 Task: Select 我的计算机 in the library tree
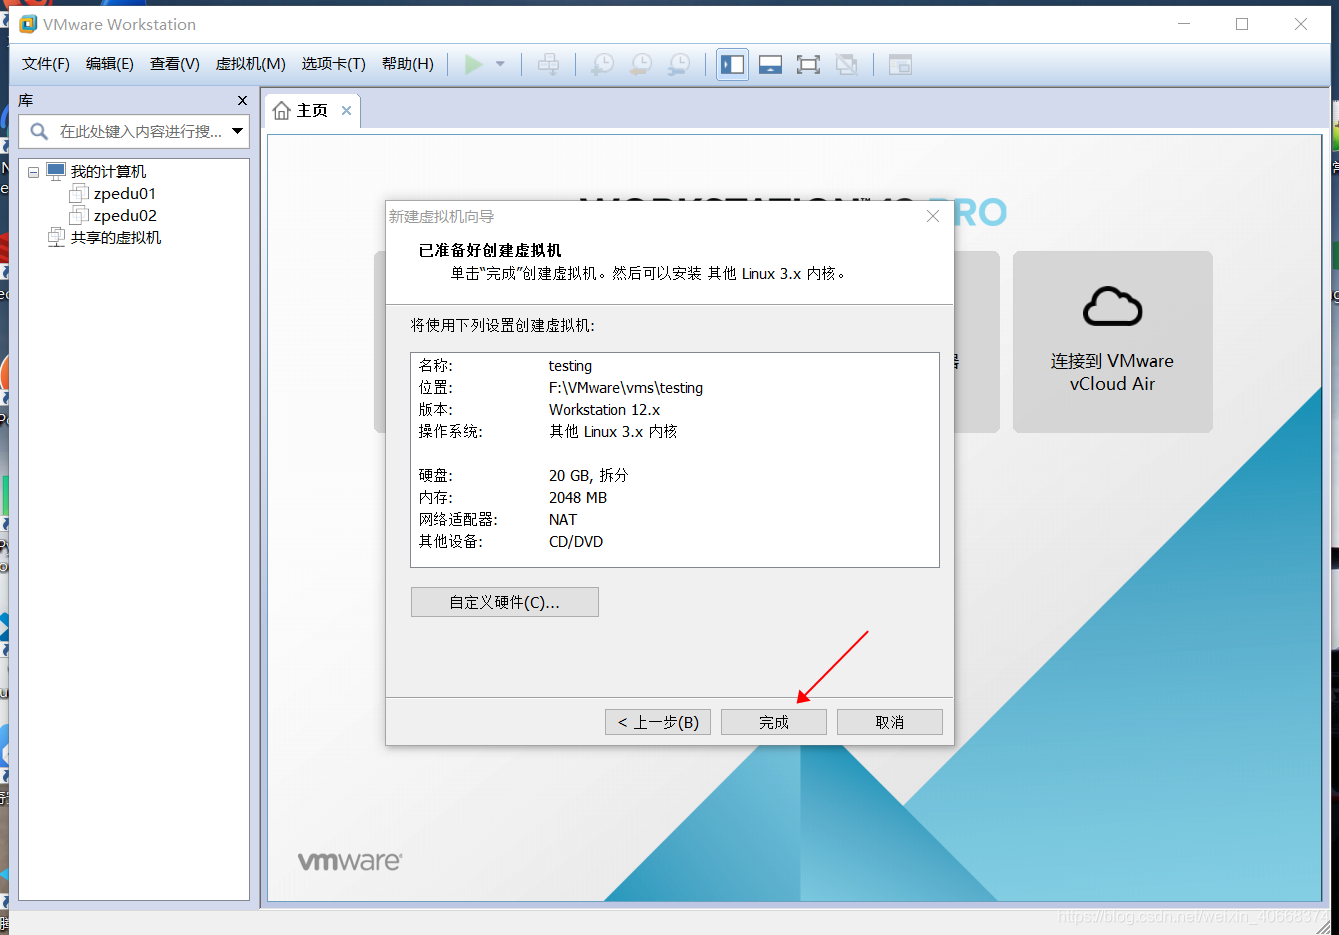(108, 172)
